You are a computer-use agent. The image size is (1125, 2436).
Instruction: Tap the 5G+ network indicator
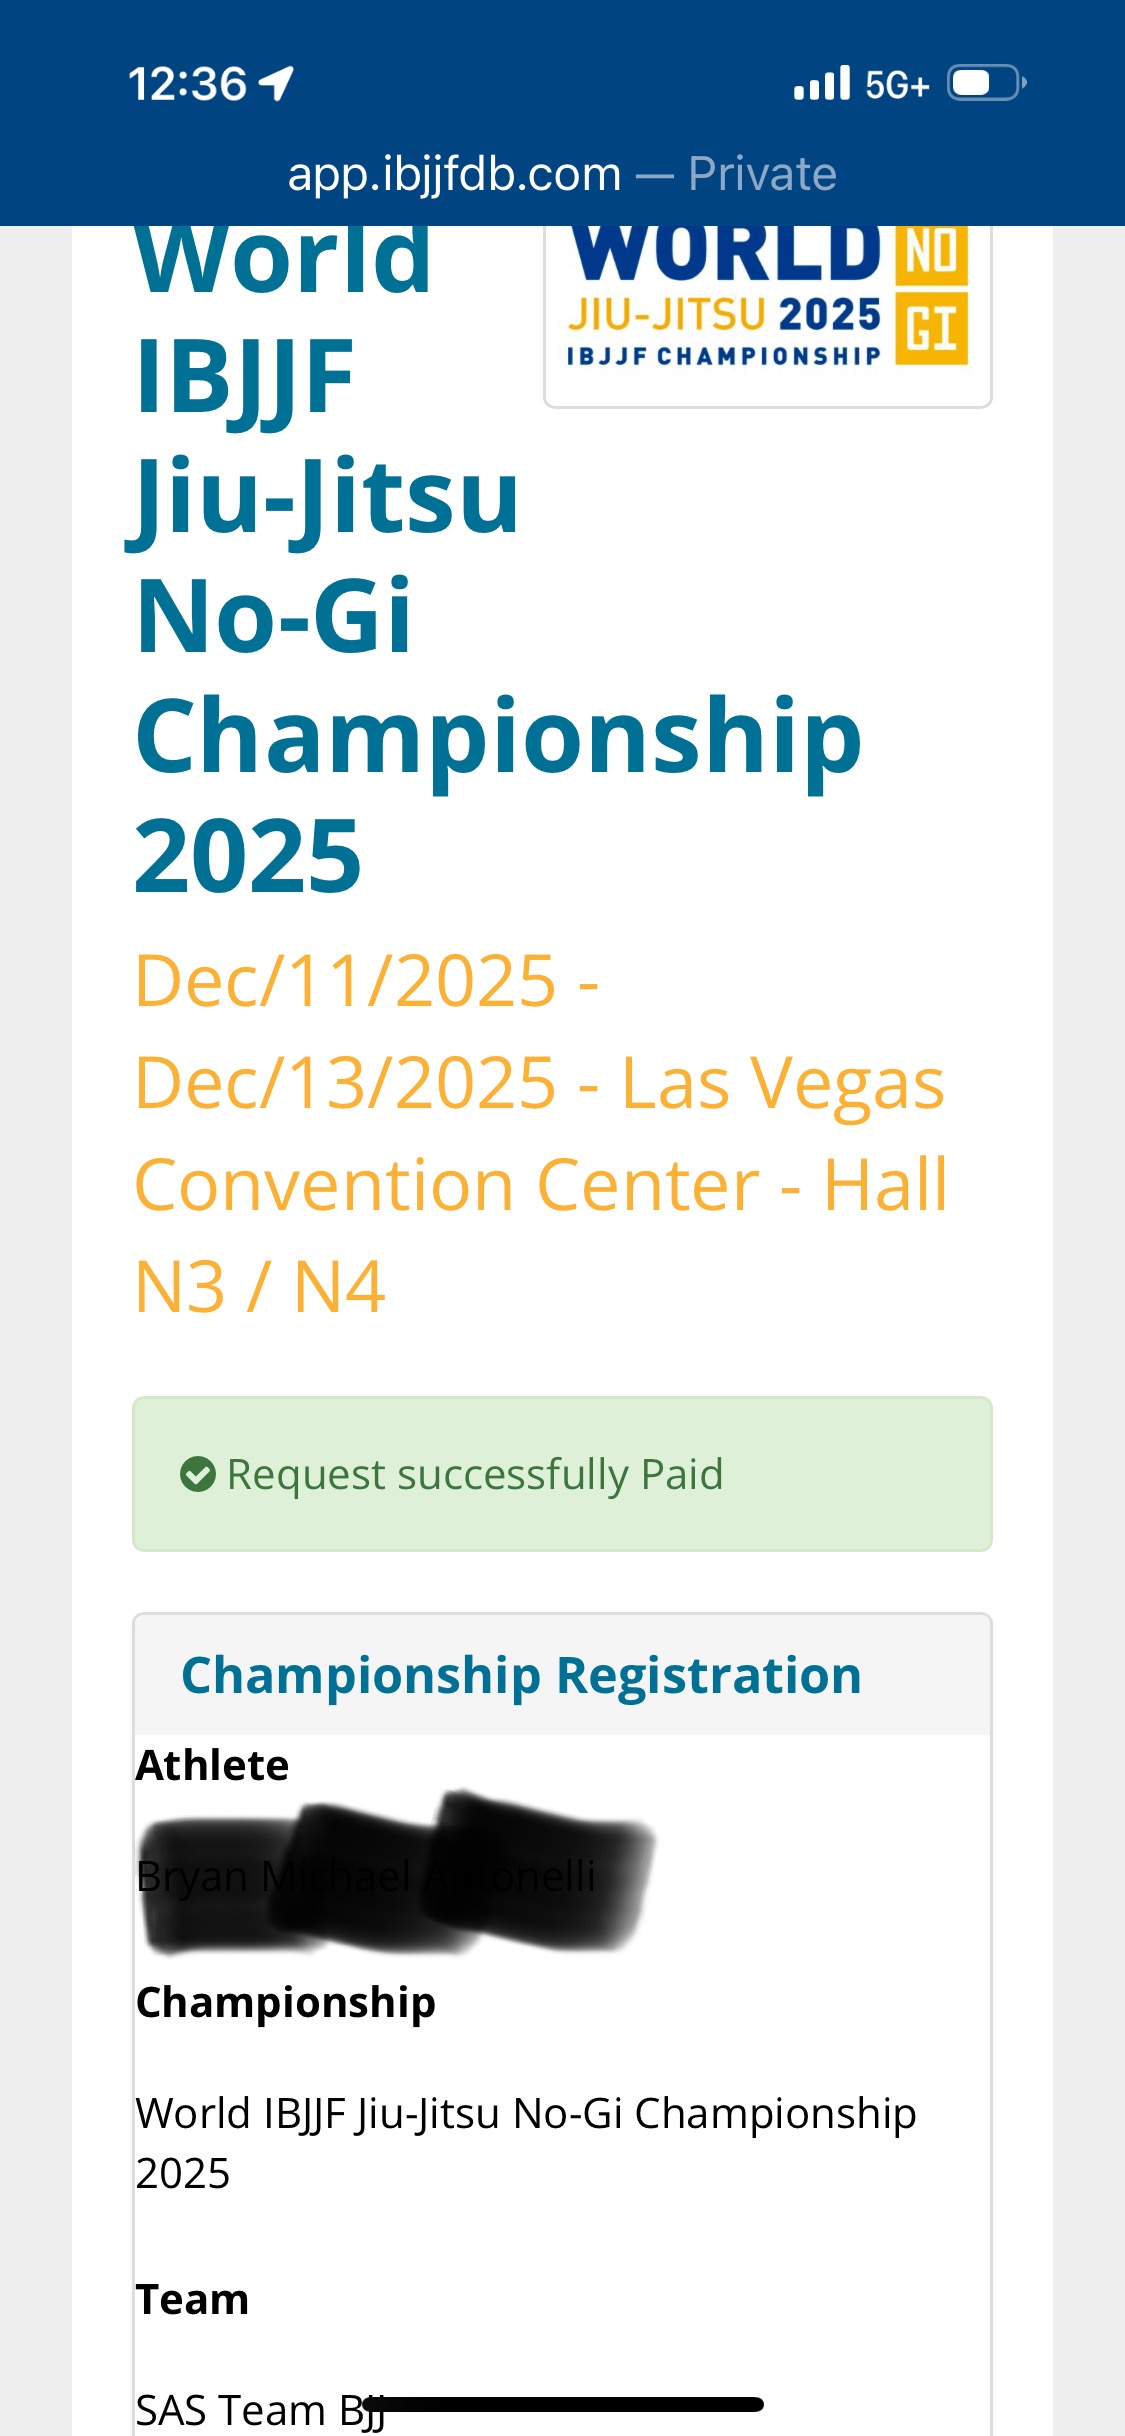pyautogui.click(x=897, y=86)
